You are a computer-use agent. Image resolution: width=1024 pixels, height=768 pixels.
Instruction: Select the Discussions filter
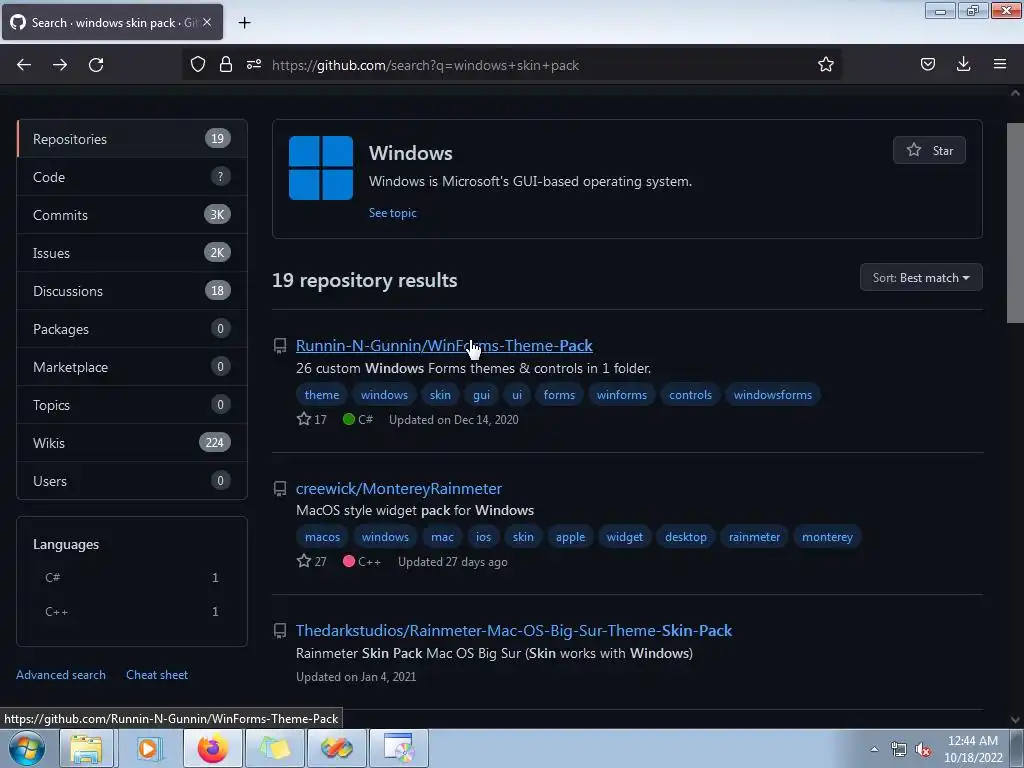click(132, 291)
